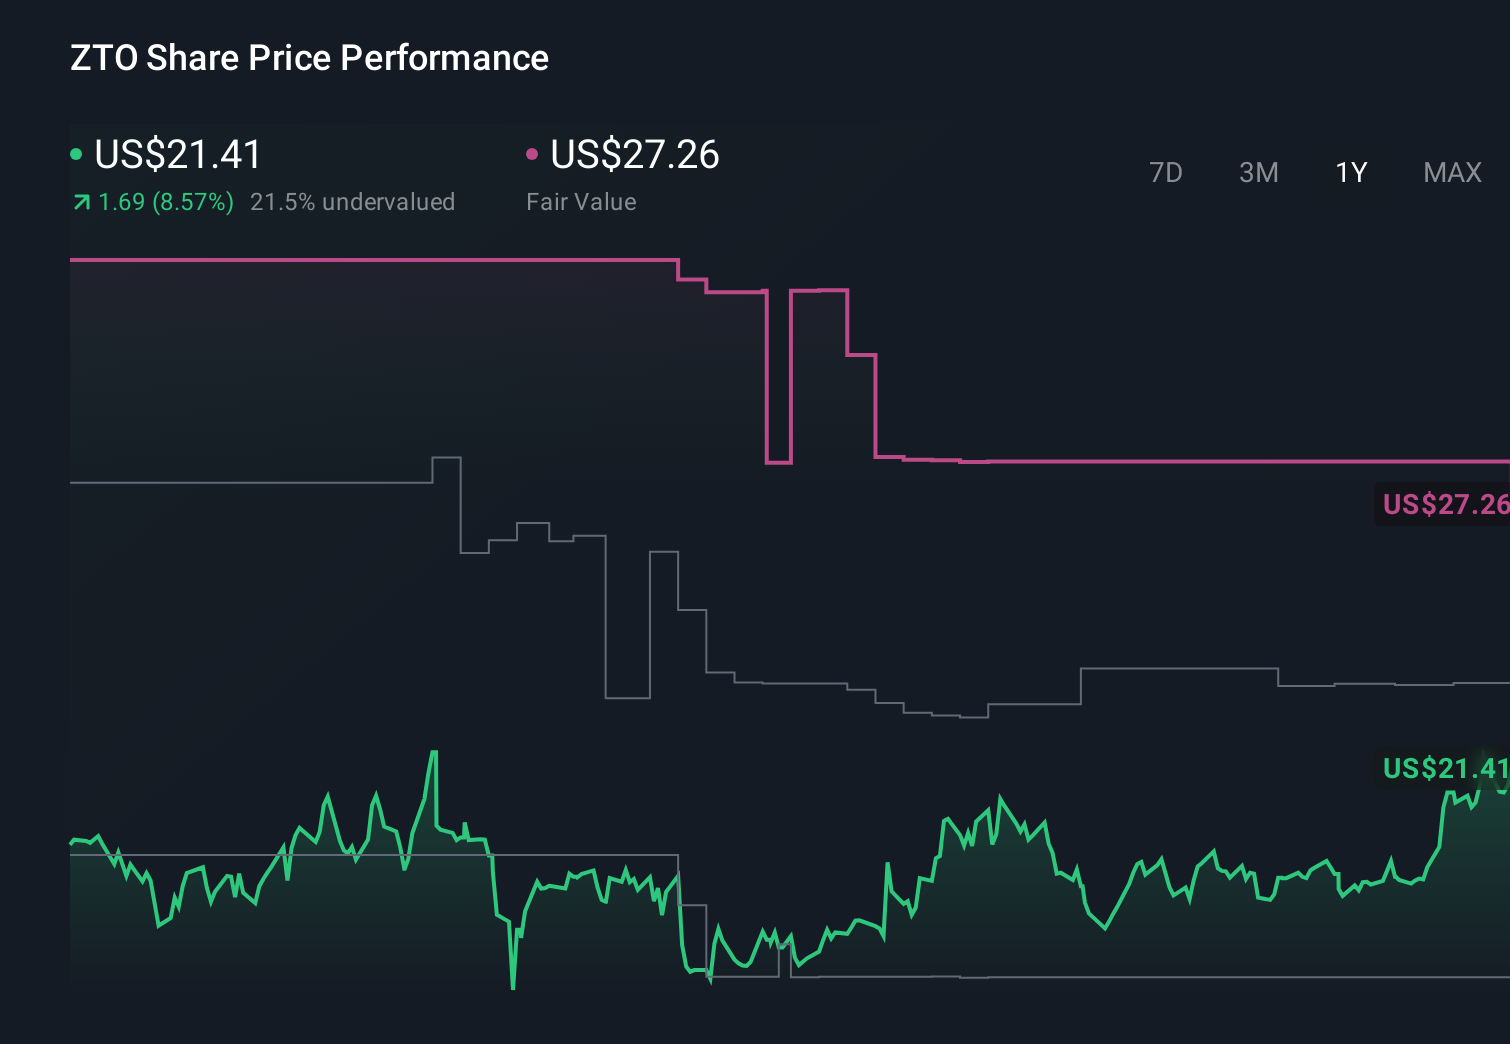Screen dimensions: 1510x1044
Task: Select the 1Y tab
Action: pyautogui.click(x=1349, y=172)
